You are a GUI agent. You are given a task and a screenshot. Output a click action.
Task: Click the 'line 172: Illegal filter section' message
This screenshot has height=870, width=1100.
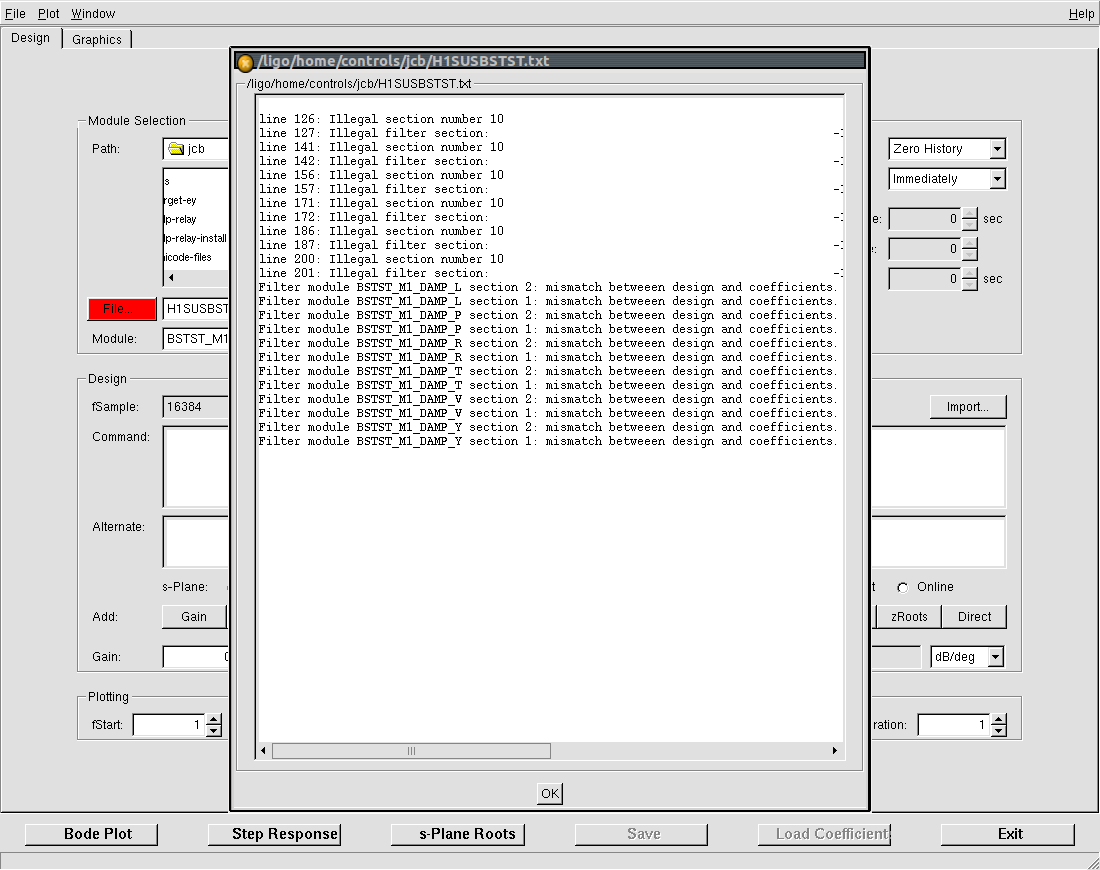[373, 218]
